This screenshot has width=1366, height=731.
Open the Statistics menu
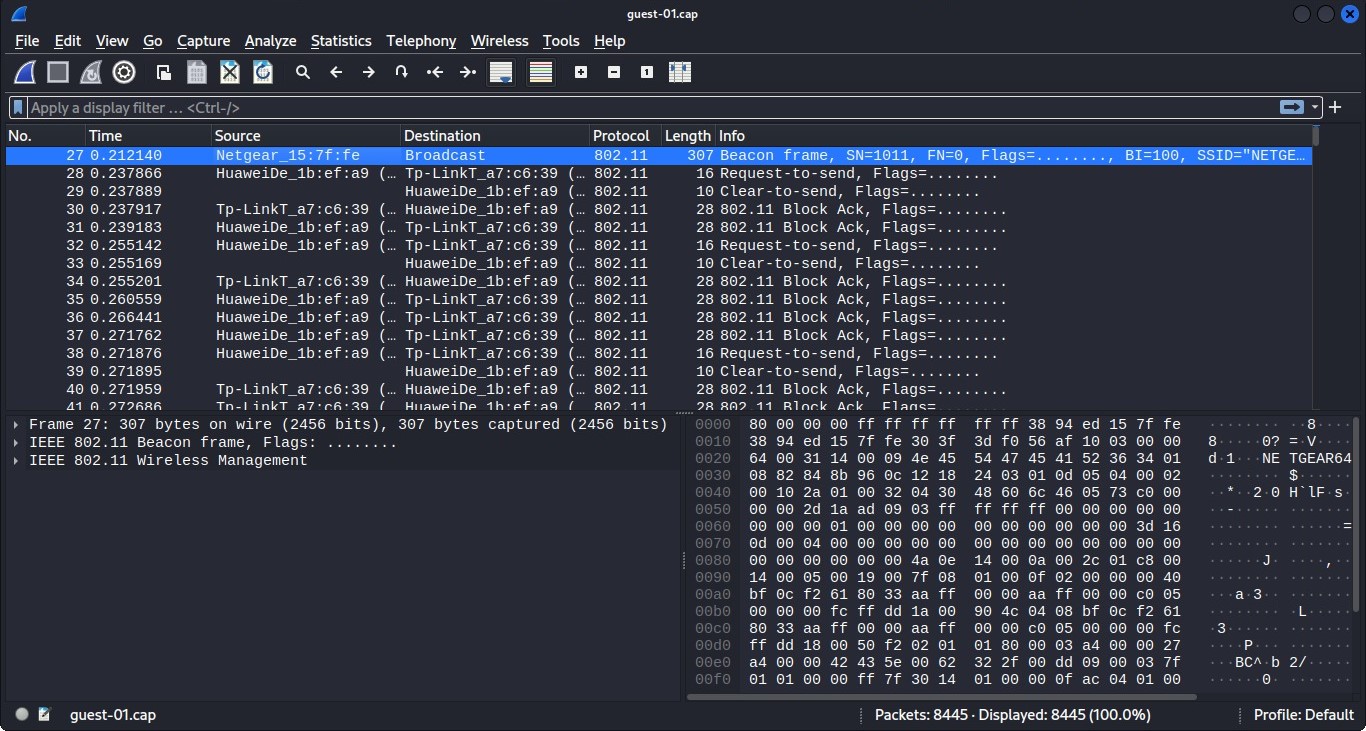pos(340,41)
